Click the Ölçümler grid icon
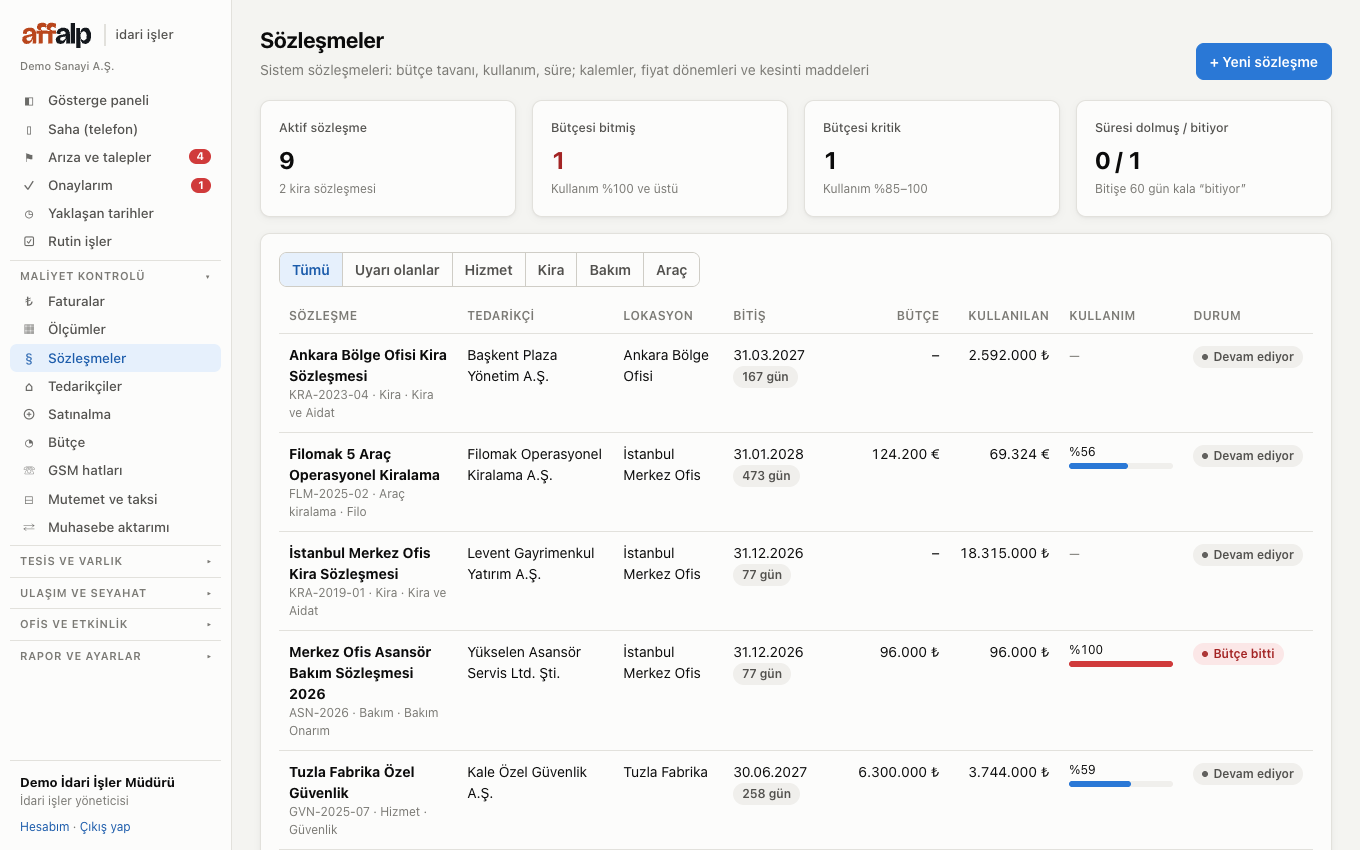Viewport: 1360px width, 850px height. [29, 329]
